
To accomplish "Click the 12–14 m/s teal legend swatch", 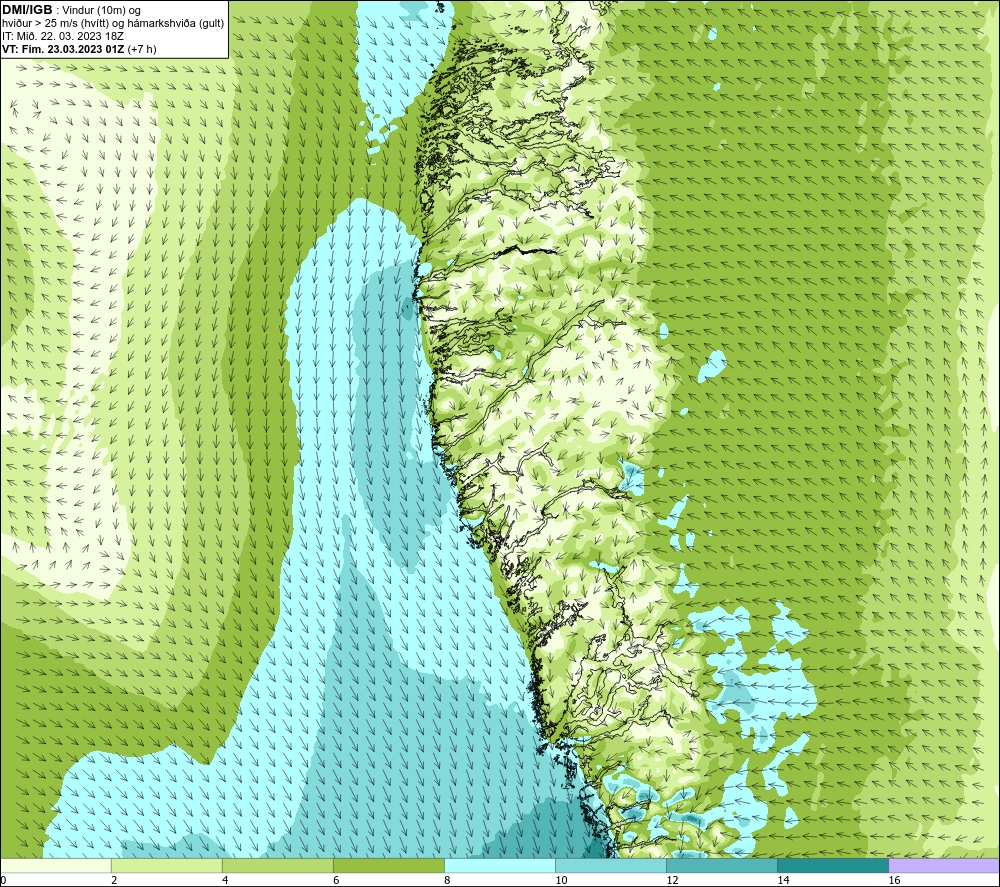I will click(721, 866).
